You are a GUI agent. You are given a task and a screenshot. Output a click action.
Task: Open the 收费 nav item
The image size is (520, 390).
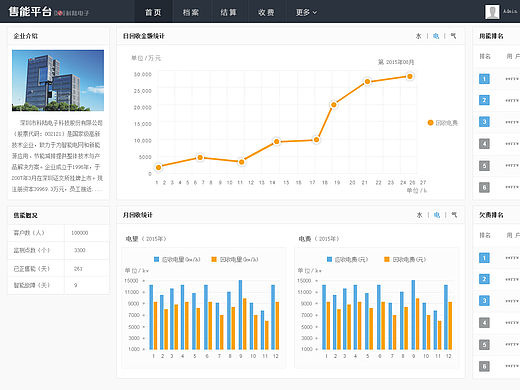point(266,12)
